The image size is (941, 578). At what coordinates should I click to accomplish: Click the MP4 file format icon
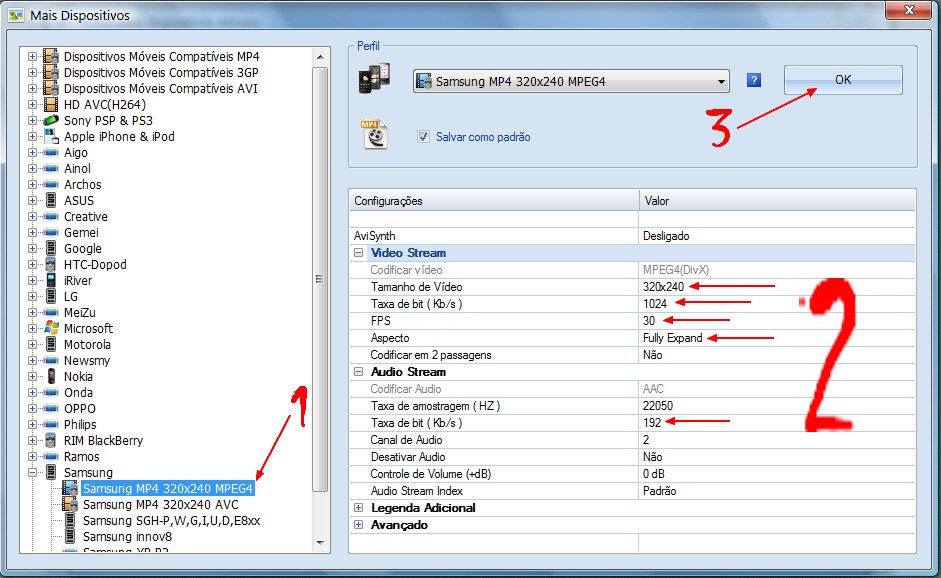[x=374, y=134]
